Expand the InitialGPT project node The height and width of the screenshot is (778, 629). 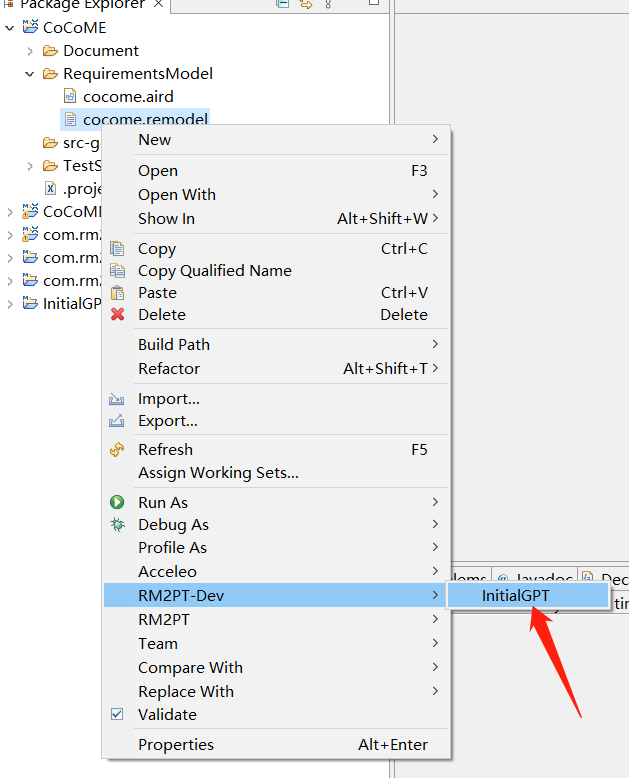[x=10, y=304]
